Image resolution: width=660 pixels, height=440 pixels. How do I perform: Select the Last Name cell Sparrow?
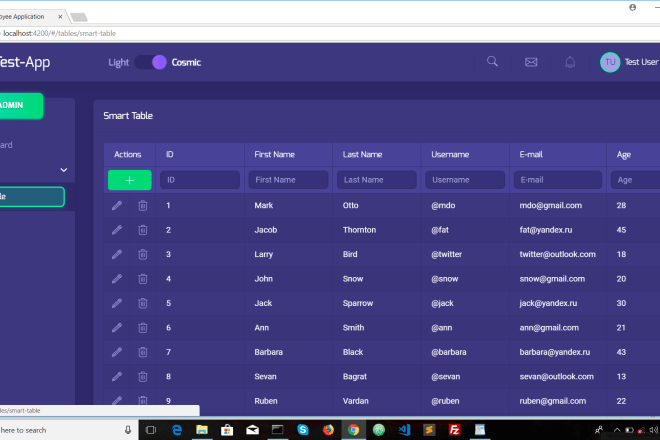358,303
